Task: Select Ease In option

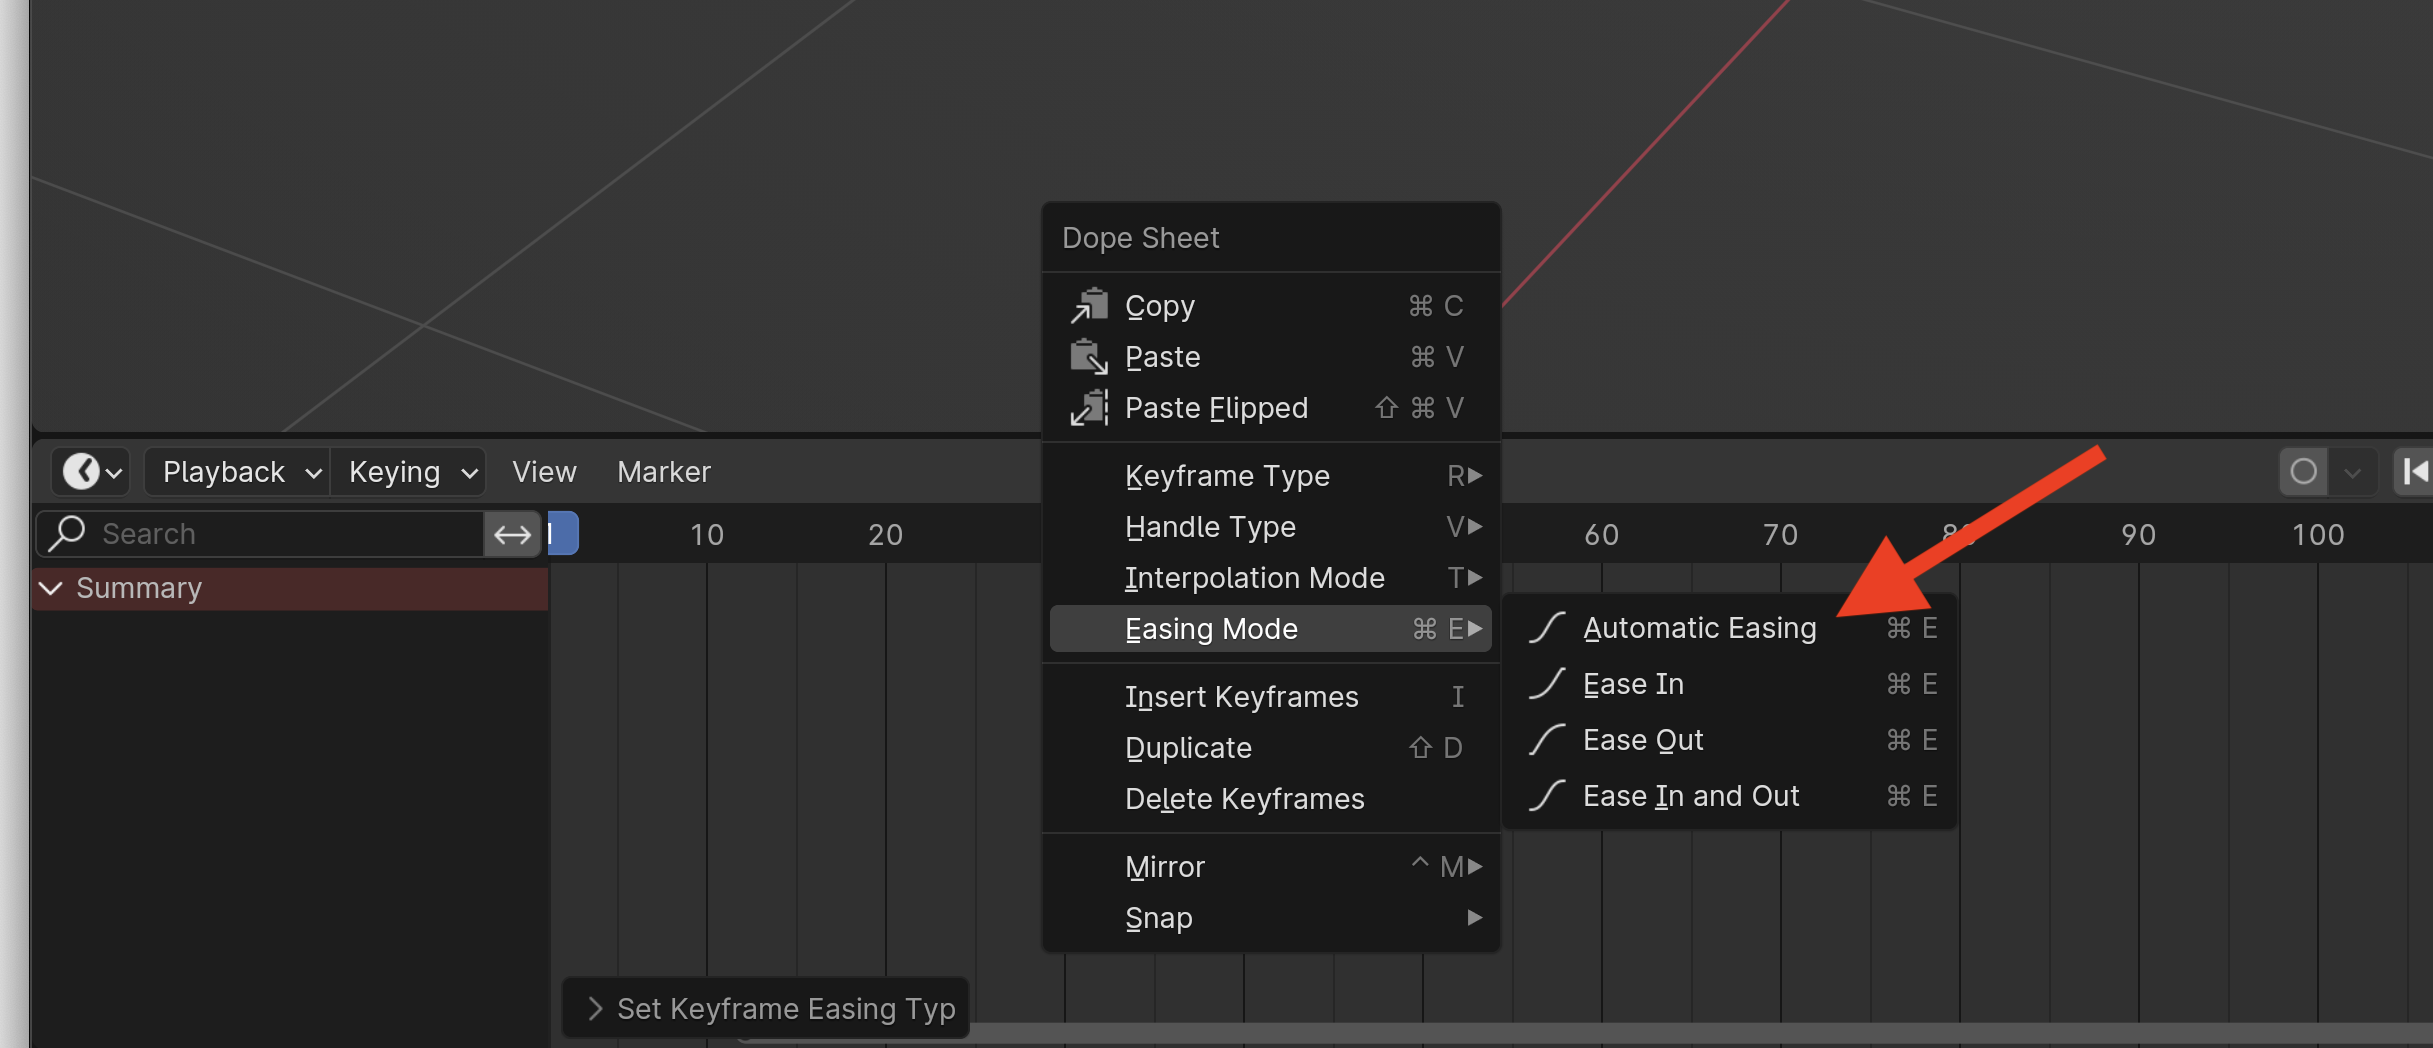Action: click(1729, 684)
